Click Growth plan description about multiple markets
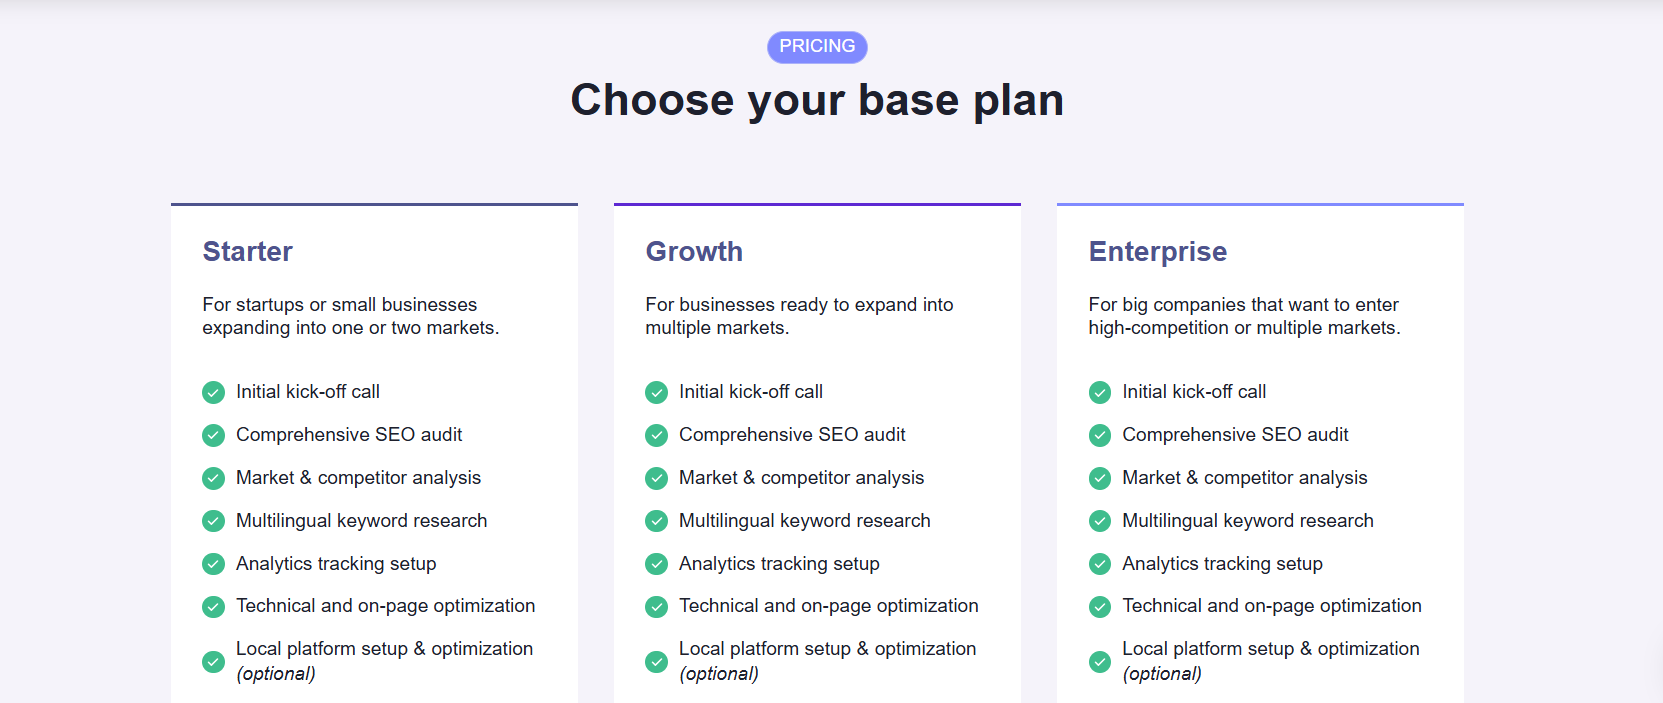The image size is (1663, 703). 799,316
